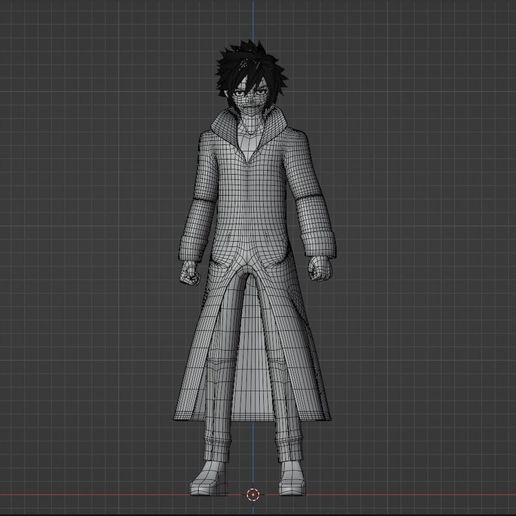Image resolution: width=516 pixels, height=516 pixels.
Task: Click the character's shoe mesh left of the 3D cursor
Action: (x=208, y=479)
